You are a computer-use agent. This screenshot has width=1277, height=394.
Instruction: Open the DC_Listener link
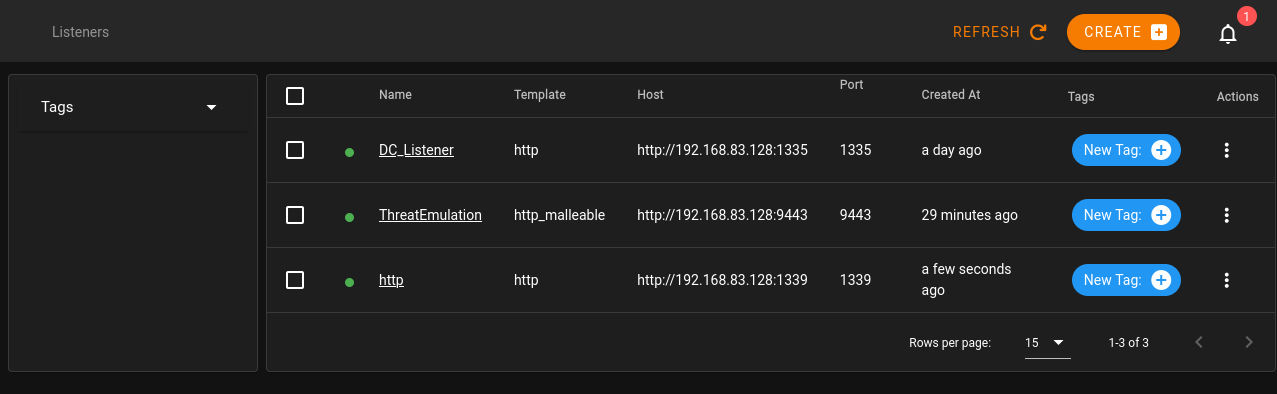coord(416,150)
